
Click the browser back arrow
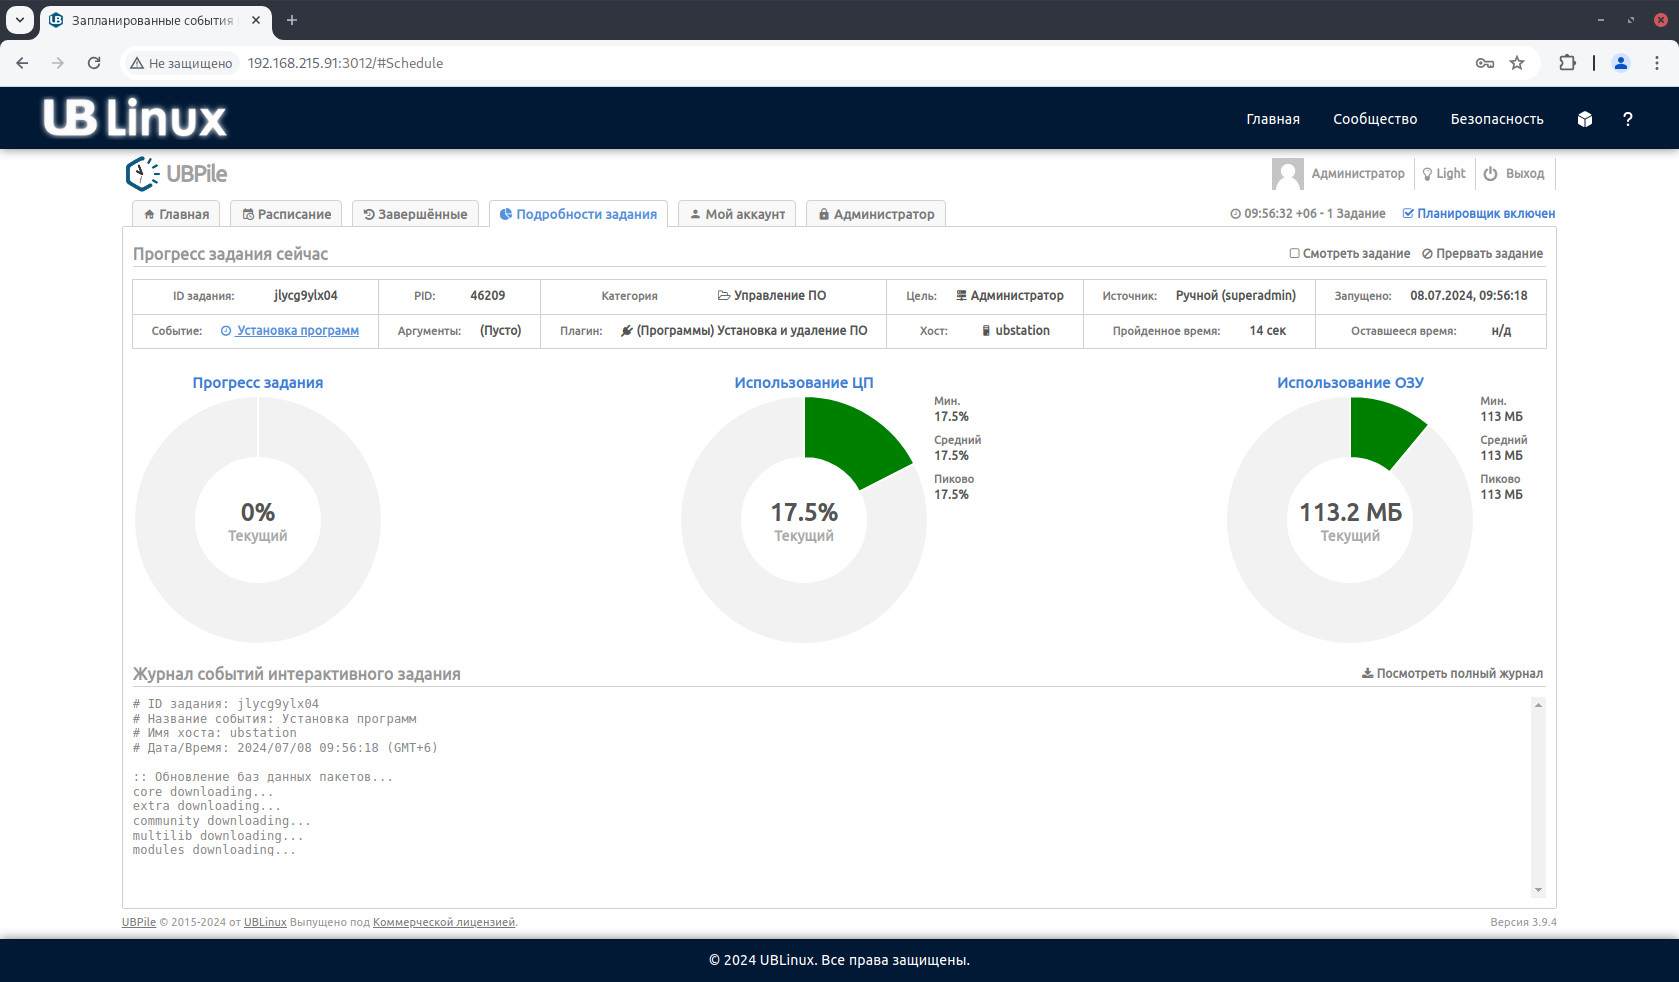[x=22, y=63]
